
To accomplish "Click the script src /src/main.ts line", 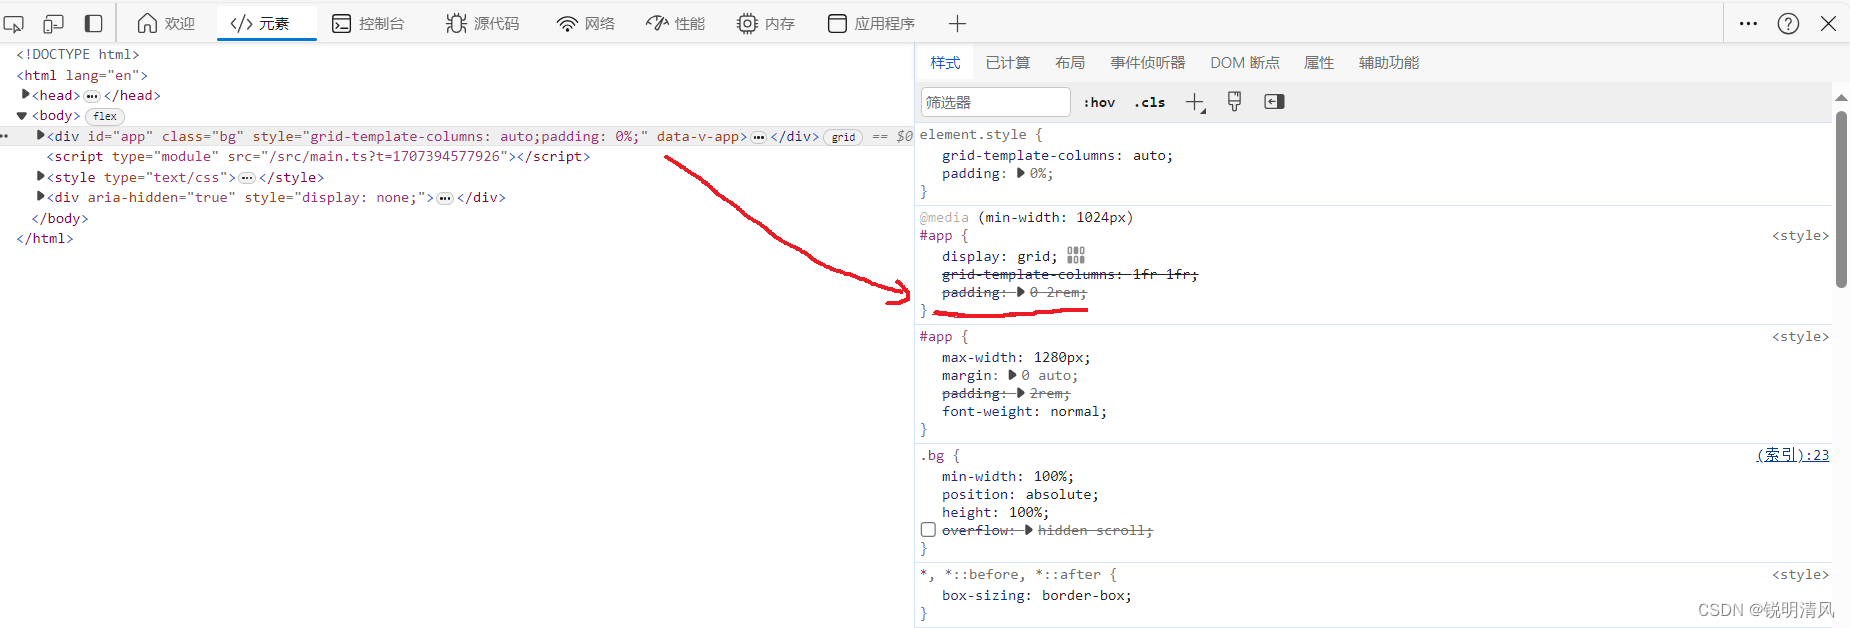I will 318,157.
